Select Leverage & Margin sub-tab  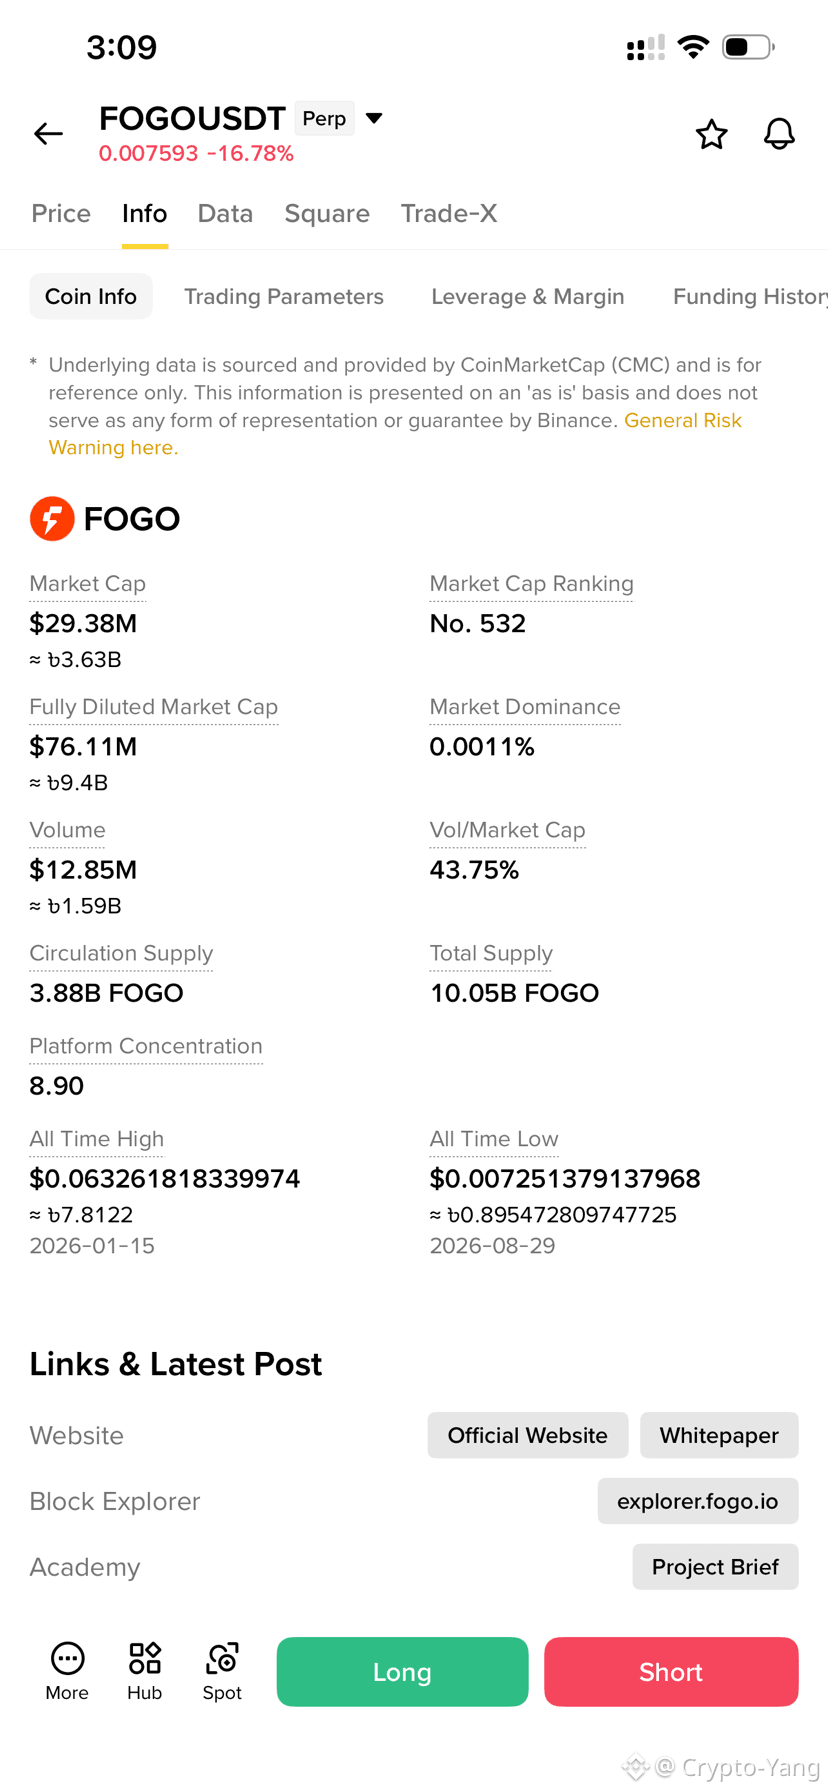pos(528,296)
